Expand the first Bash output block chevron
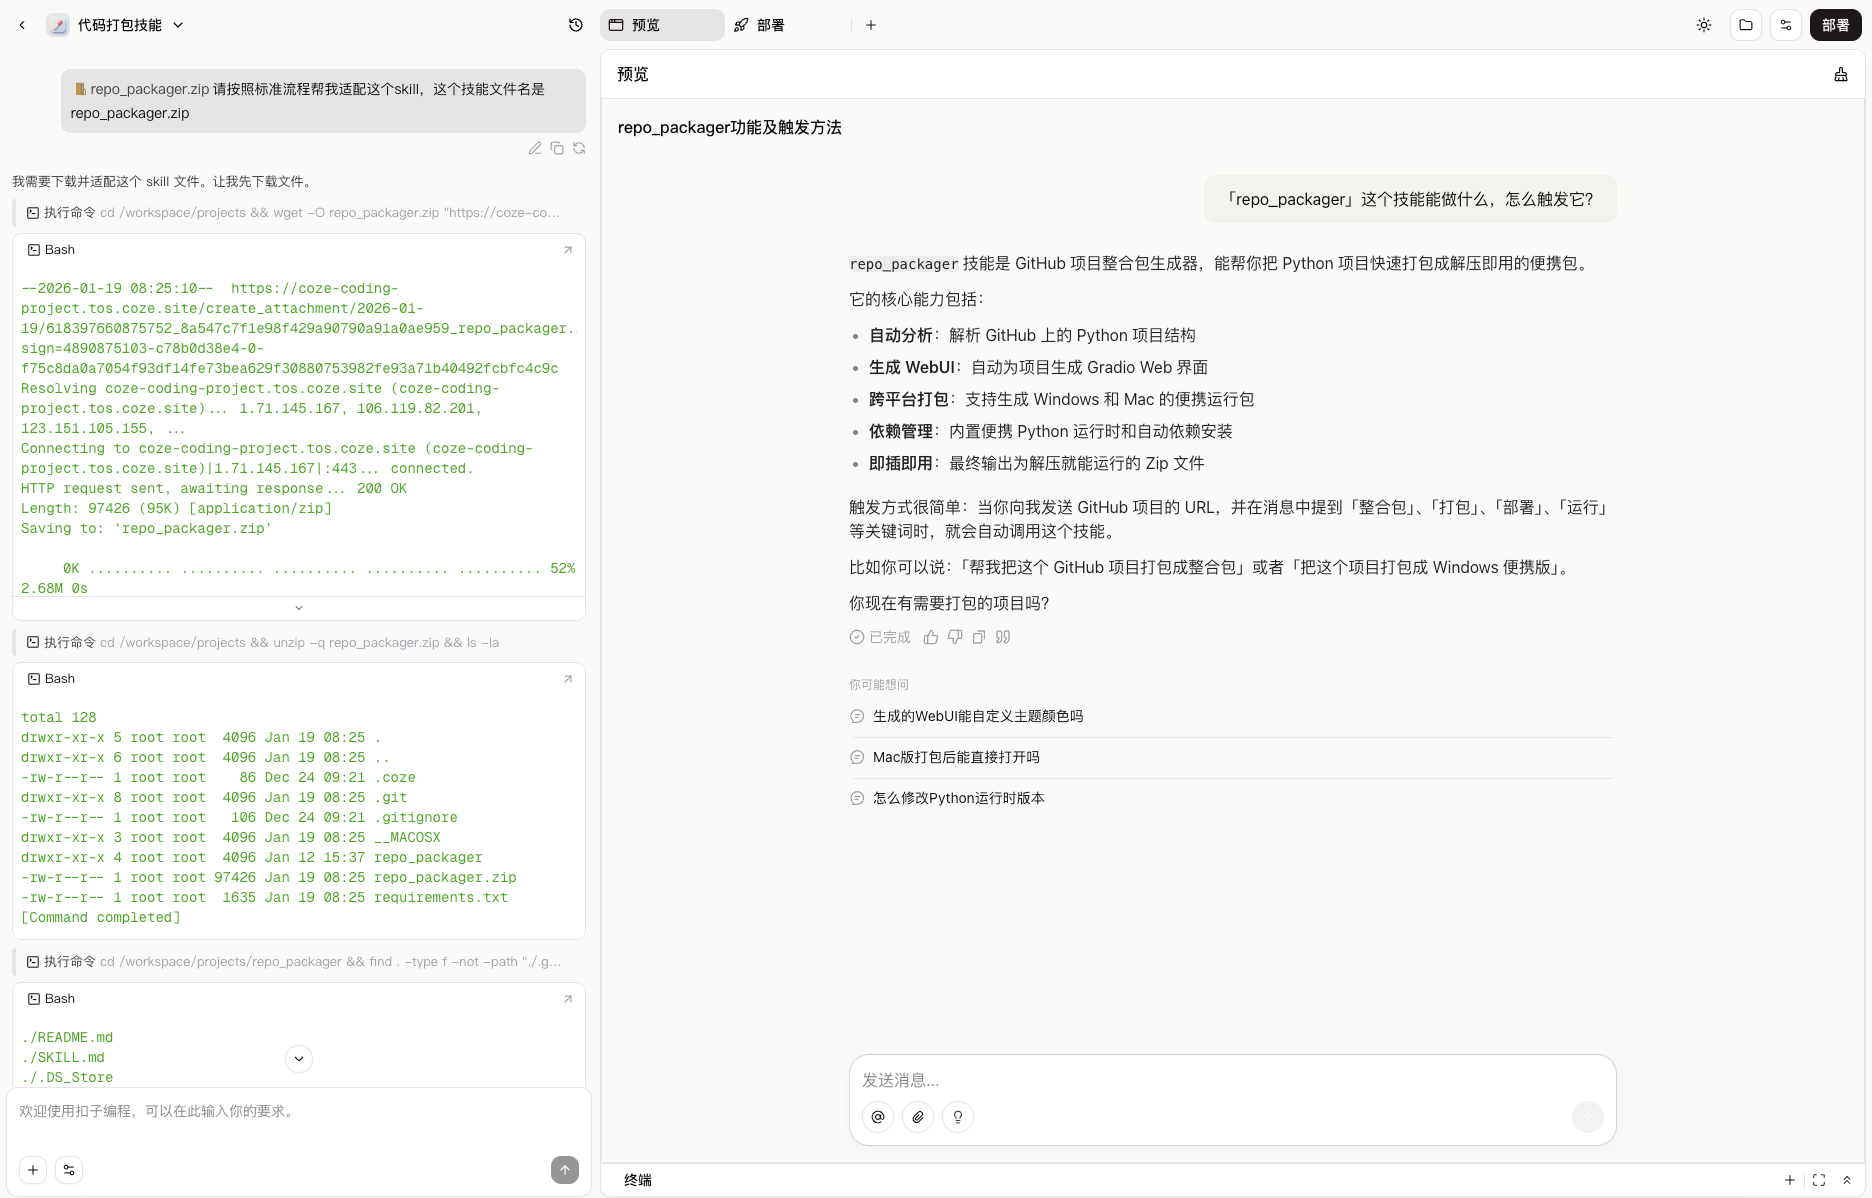1872x1198 pixels. (x=298, y=607)
